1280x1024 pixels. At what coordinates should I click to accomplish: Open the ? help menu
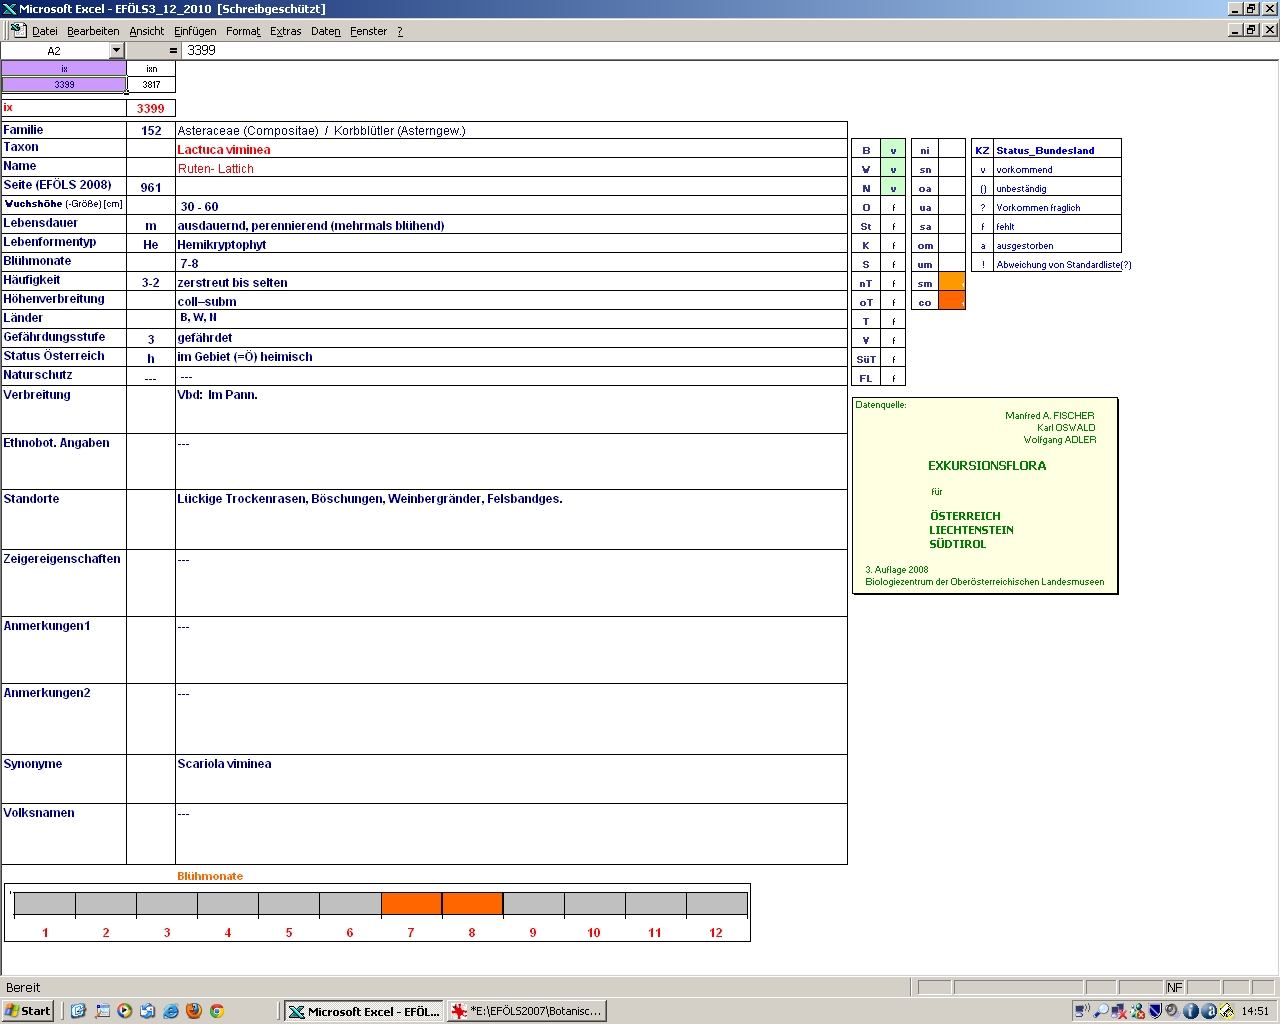pos(400,31)
